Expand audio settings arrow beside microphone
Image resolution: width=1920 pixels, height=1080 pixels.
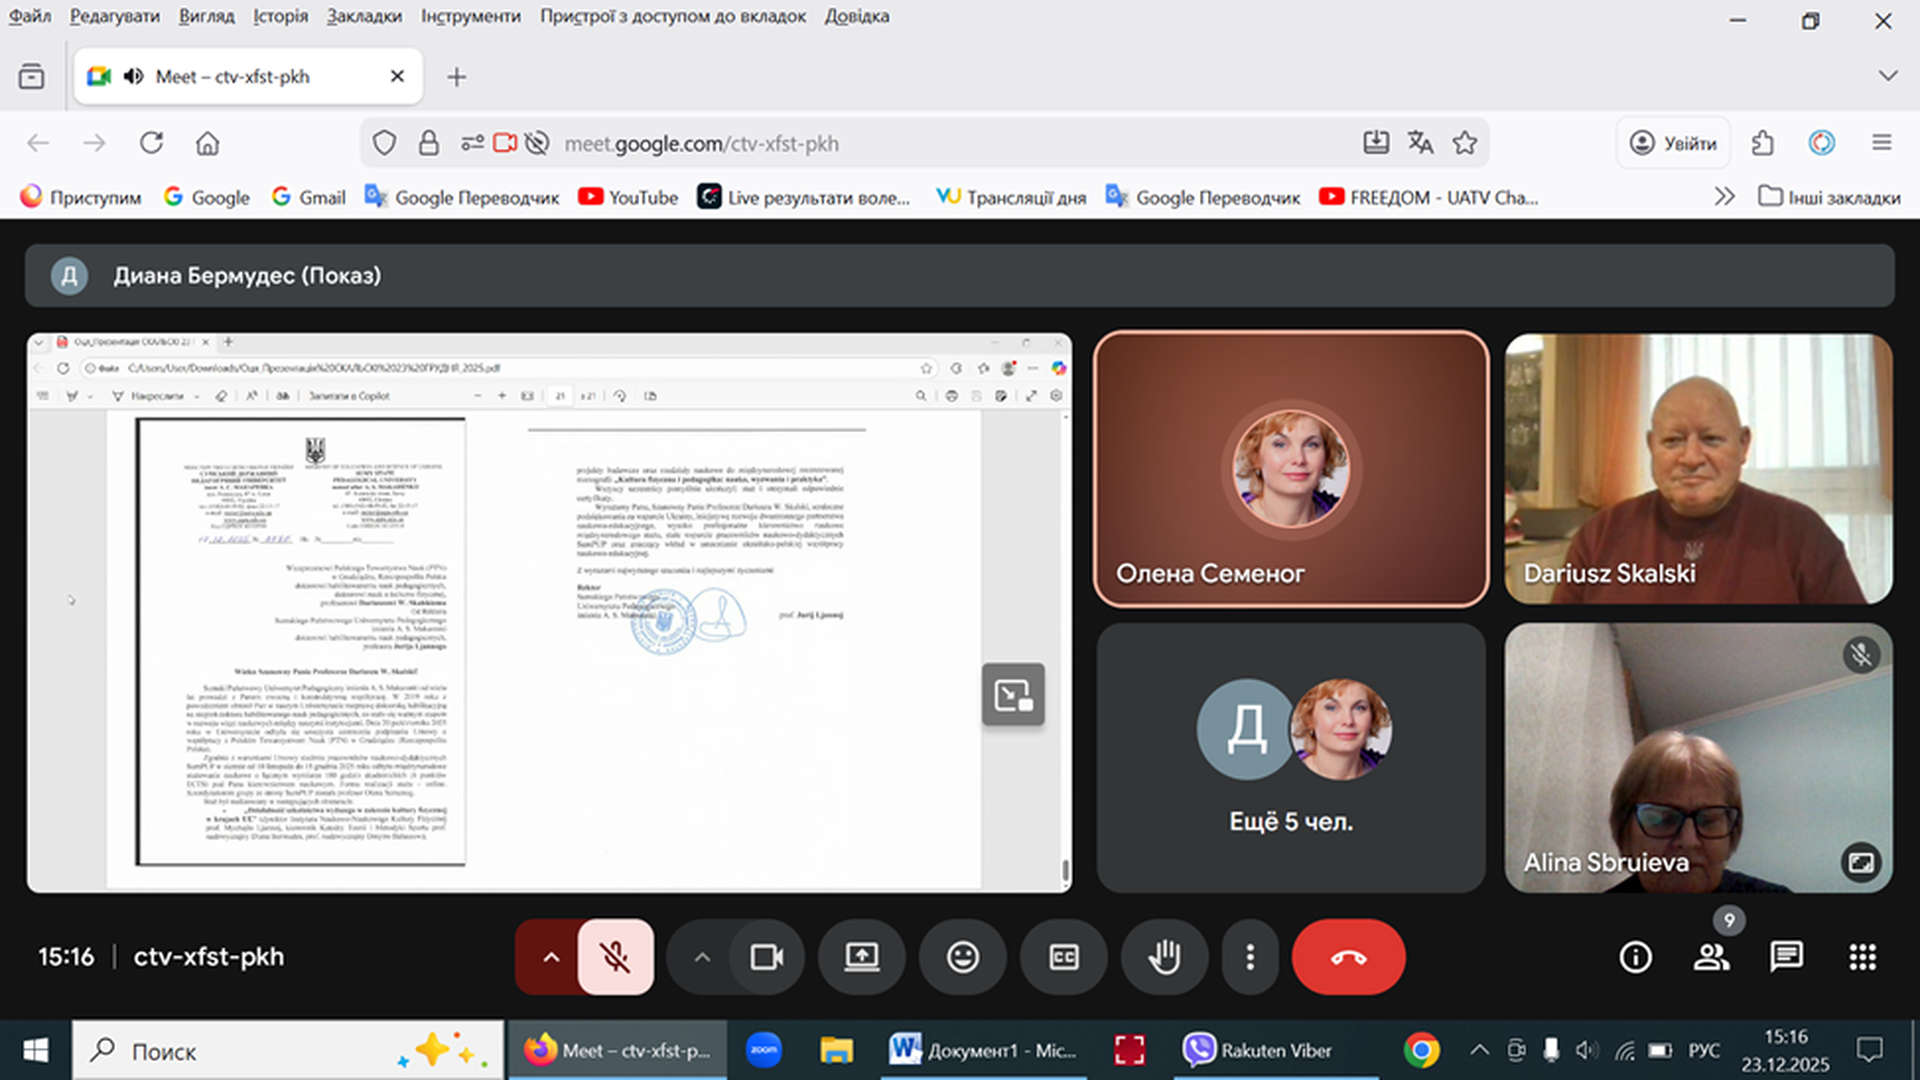pos(551,957)
